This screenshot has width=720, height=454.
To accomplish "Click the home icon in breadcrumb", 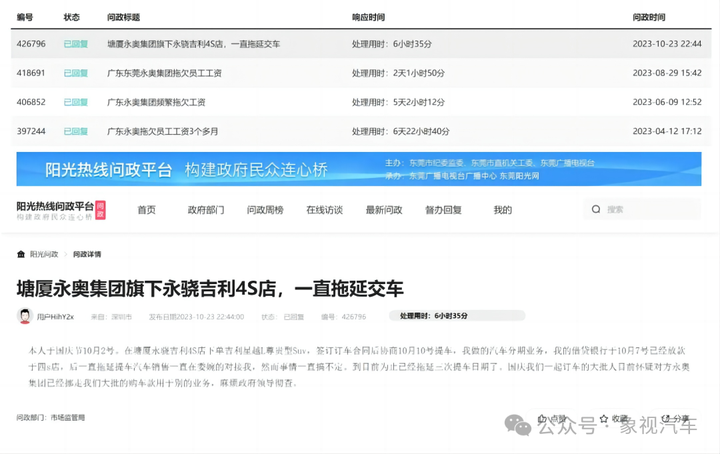I will click(x=21, y=254).
